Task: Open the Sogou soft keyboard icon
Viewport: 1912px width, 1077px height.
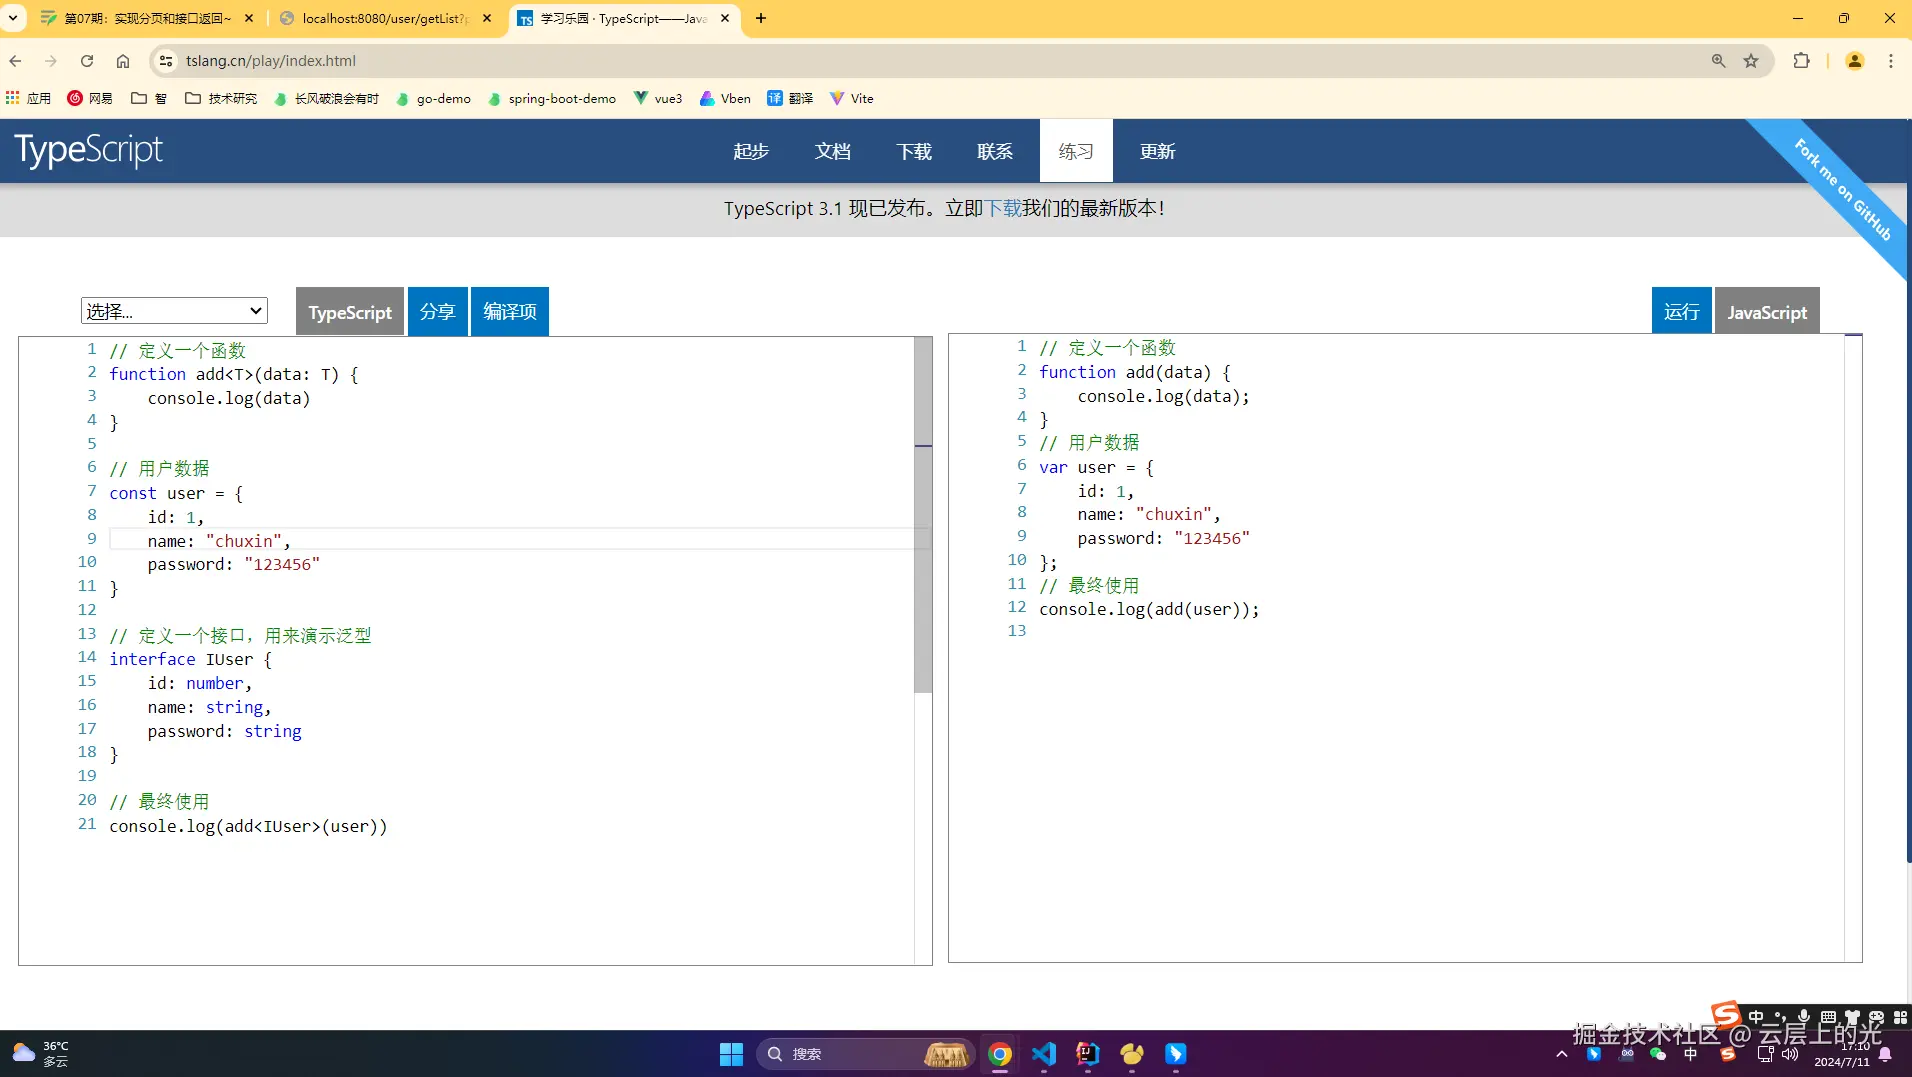Action: click(1828, 1017)
